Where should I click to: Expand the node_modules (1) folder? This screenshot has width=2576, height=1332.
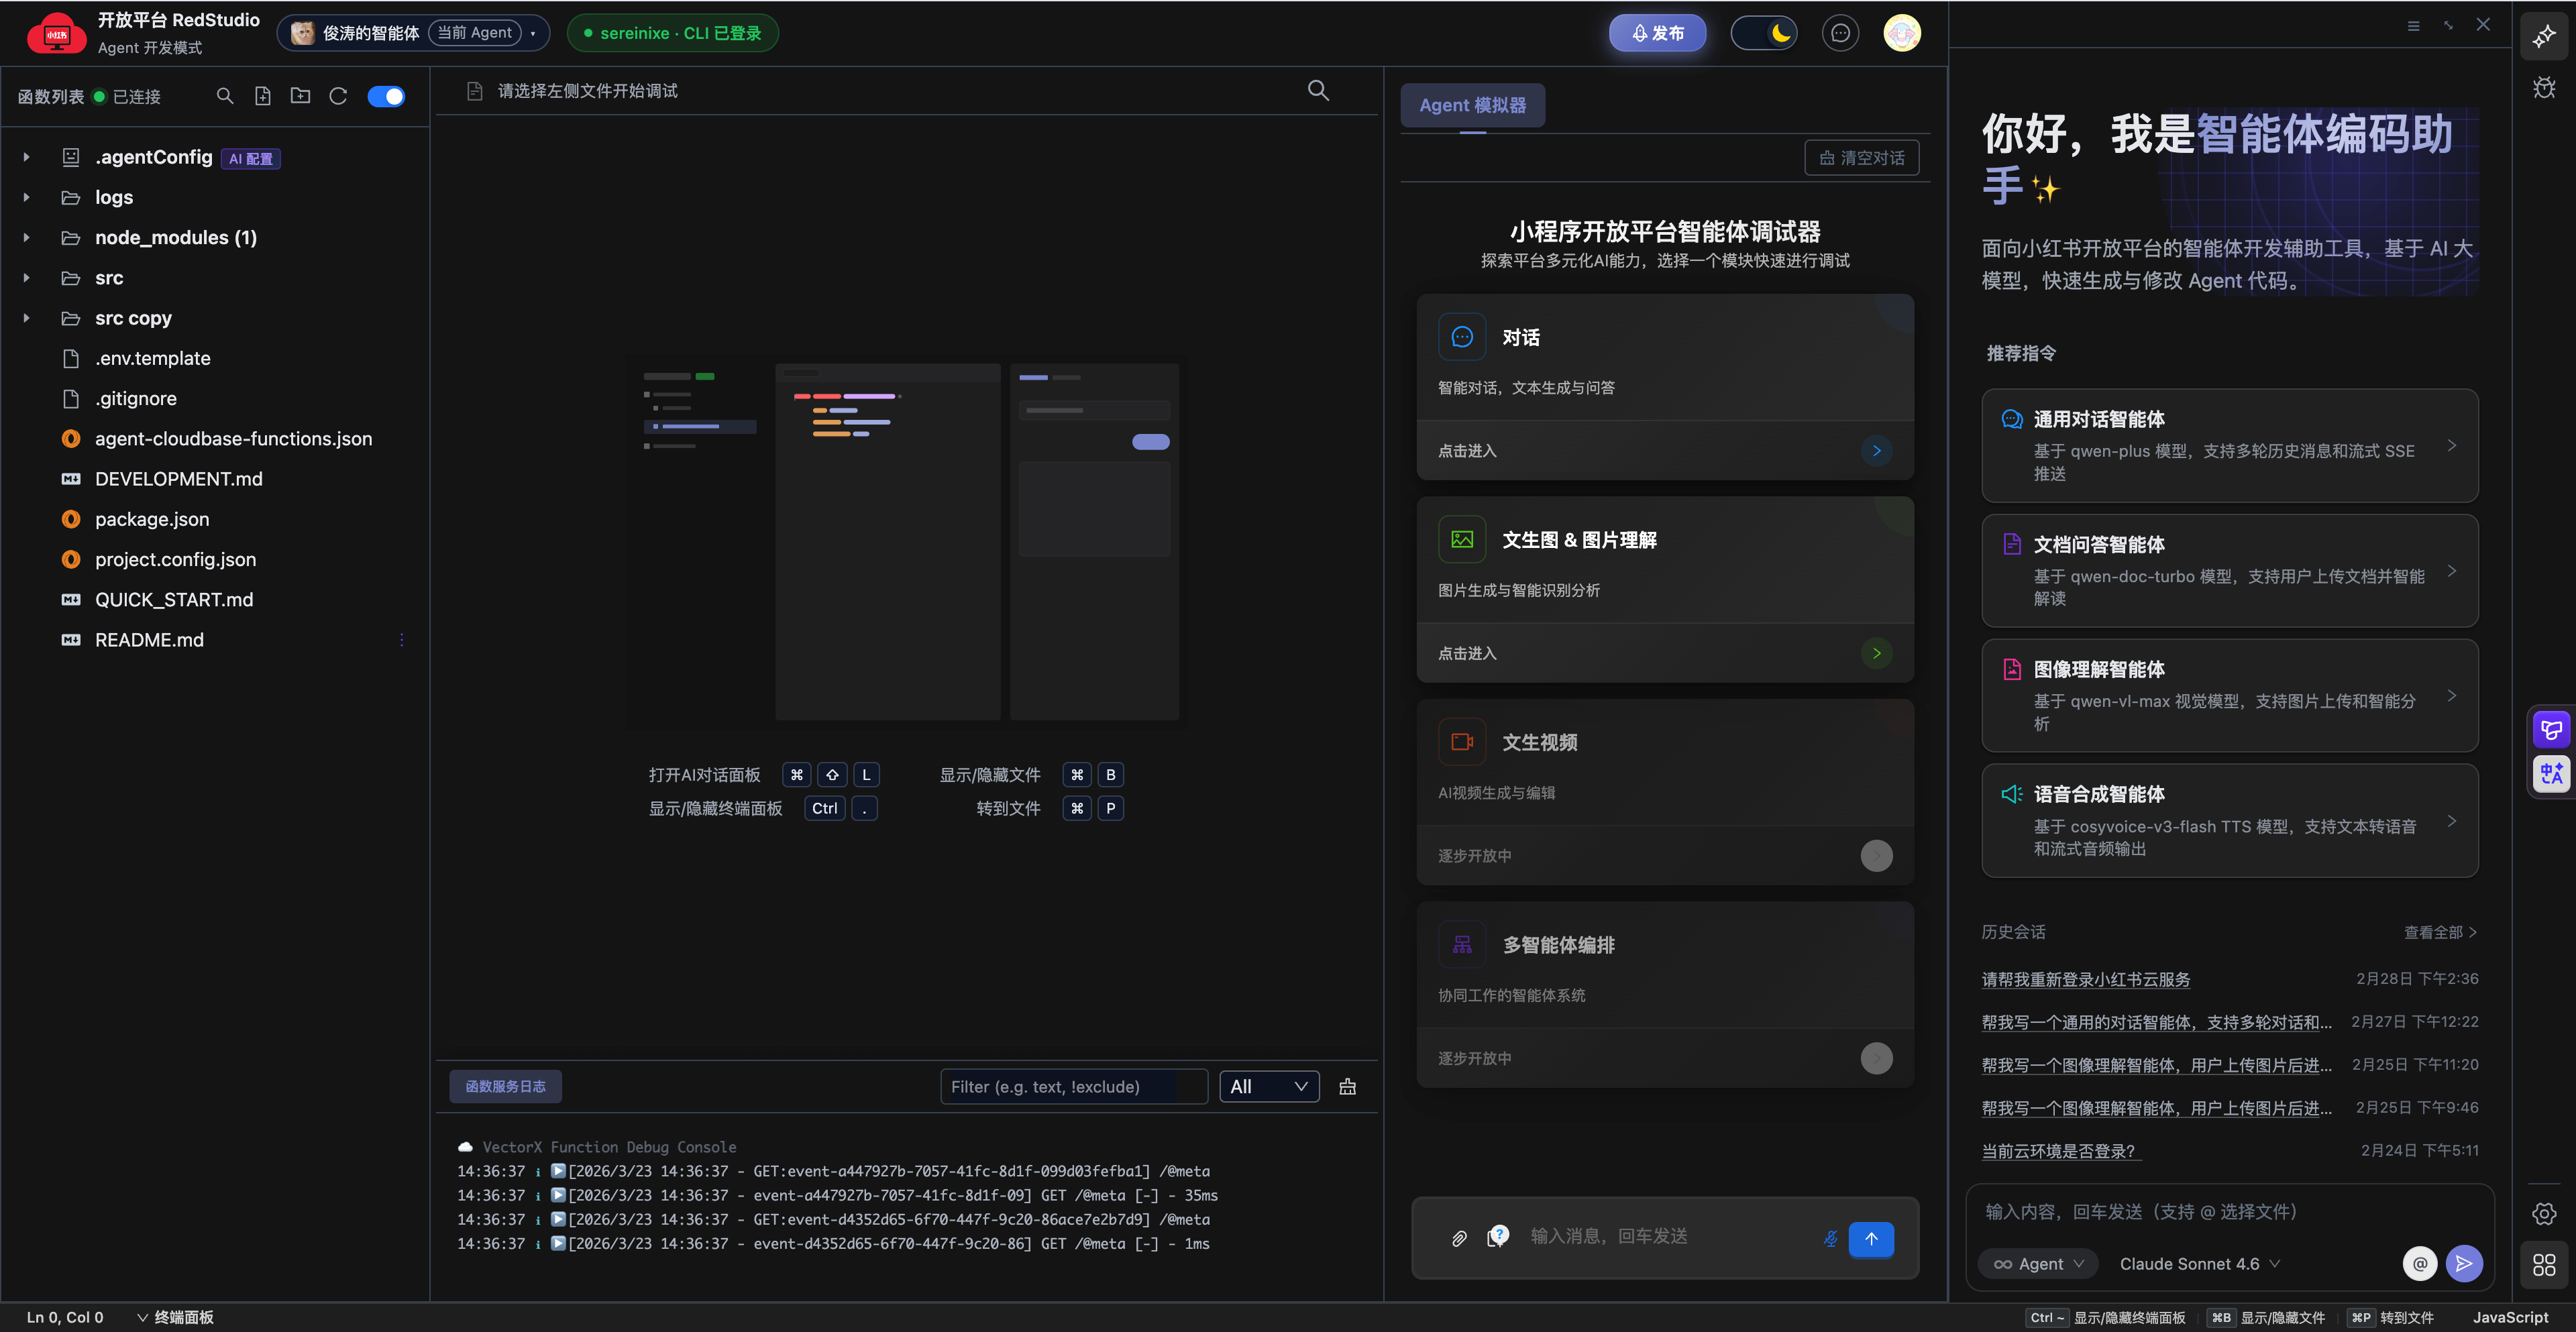[27, 238]
